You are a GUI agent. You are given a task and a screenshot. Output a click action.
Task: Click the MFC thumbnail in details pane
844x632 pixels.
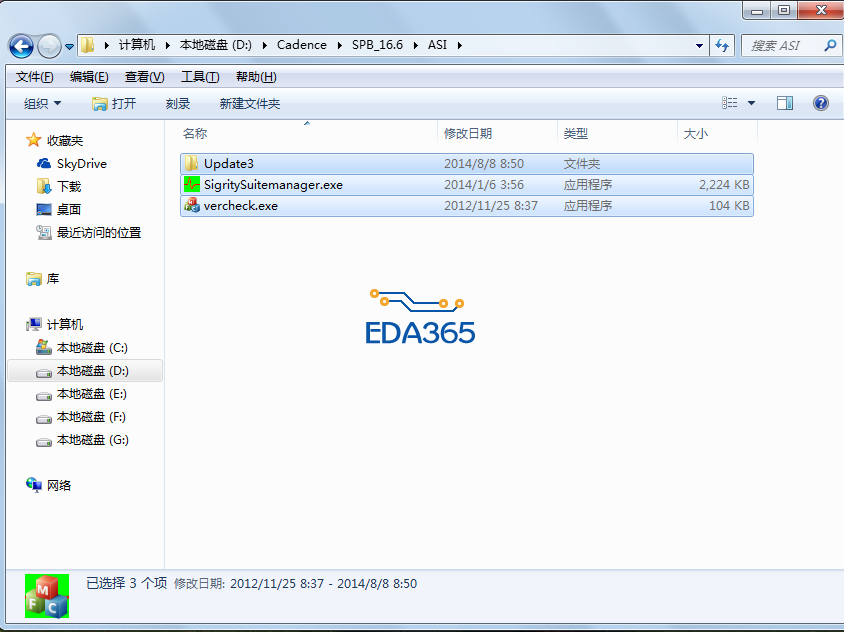click(x=47, y=596)
